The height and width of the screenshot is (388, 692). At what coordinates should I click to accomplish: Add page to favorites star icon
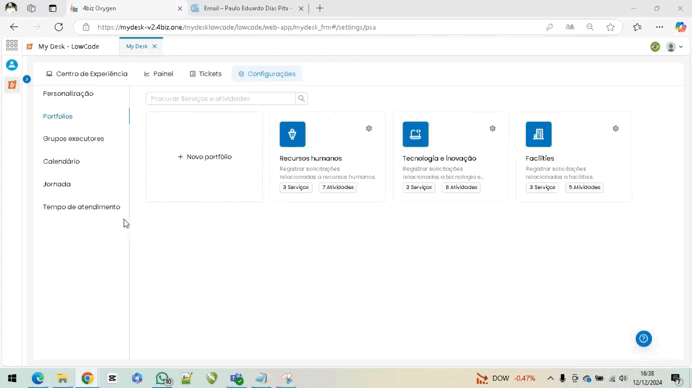[x=610, y=27]
